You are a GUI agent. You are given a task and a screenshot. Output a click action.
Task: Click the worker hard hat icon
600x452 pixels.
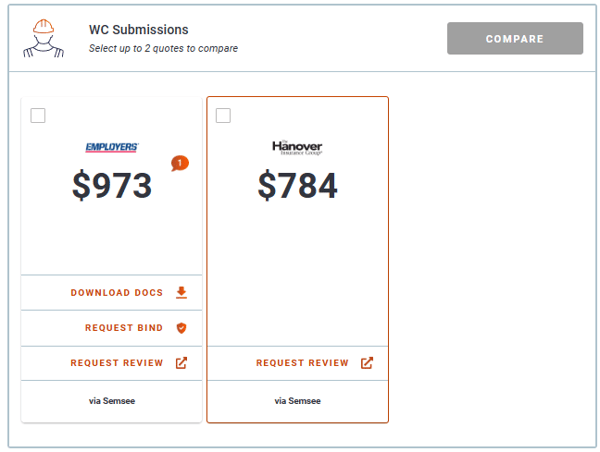pyautogui.click(x=43, y=38)
